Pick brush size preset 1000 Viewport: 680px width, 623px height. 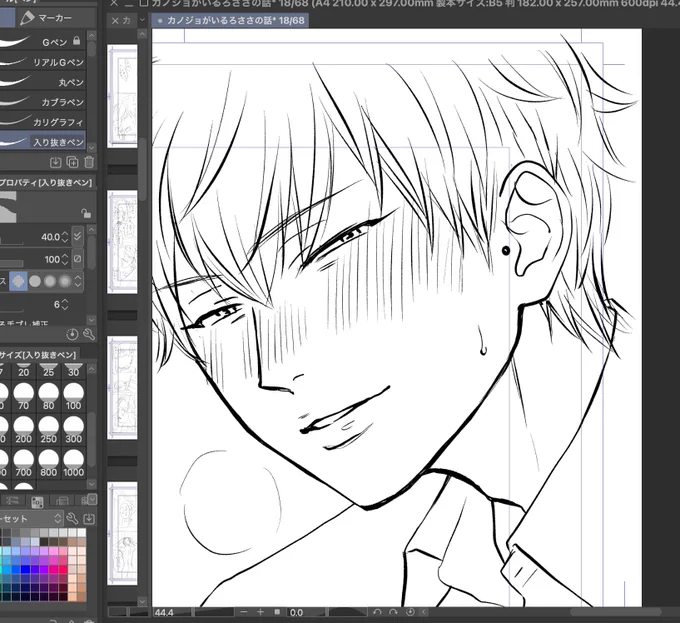[73, 463]
